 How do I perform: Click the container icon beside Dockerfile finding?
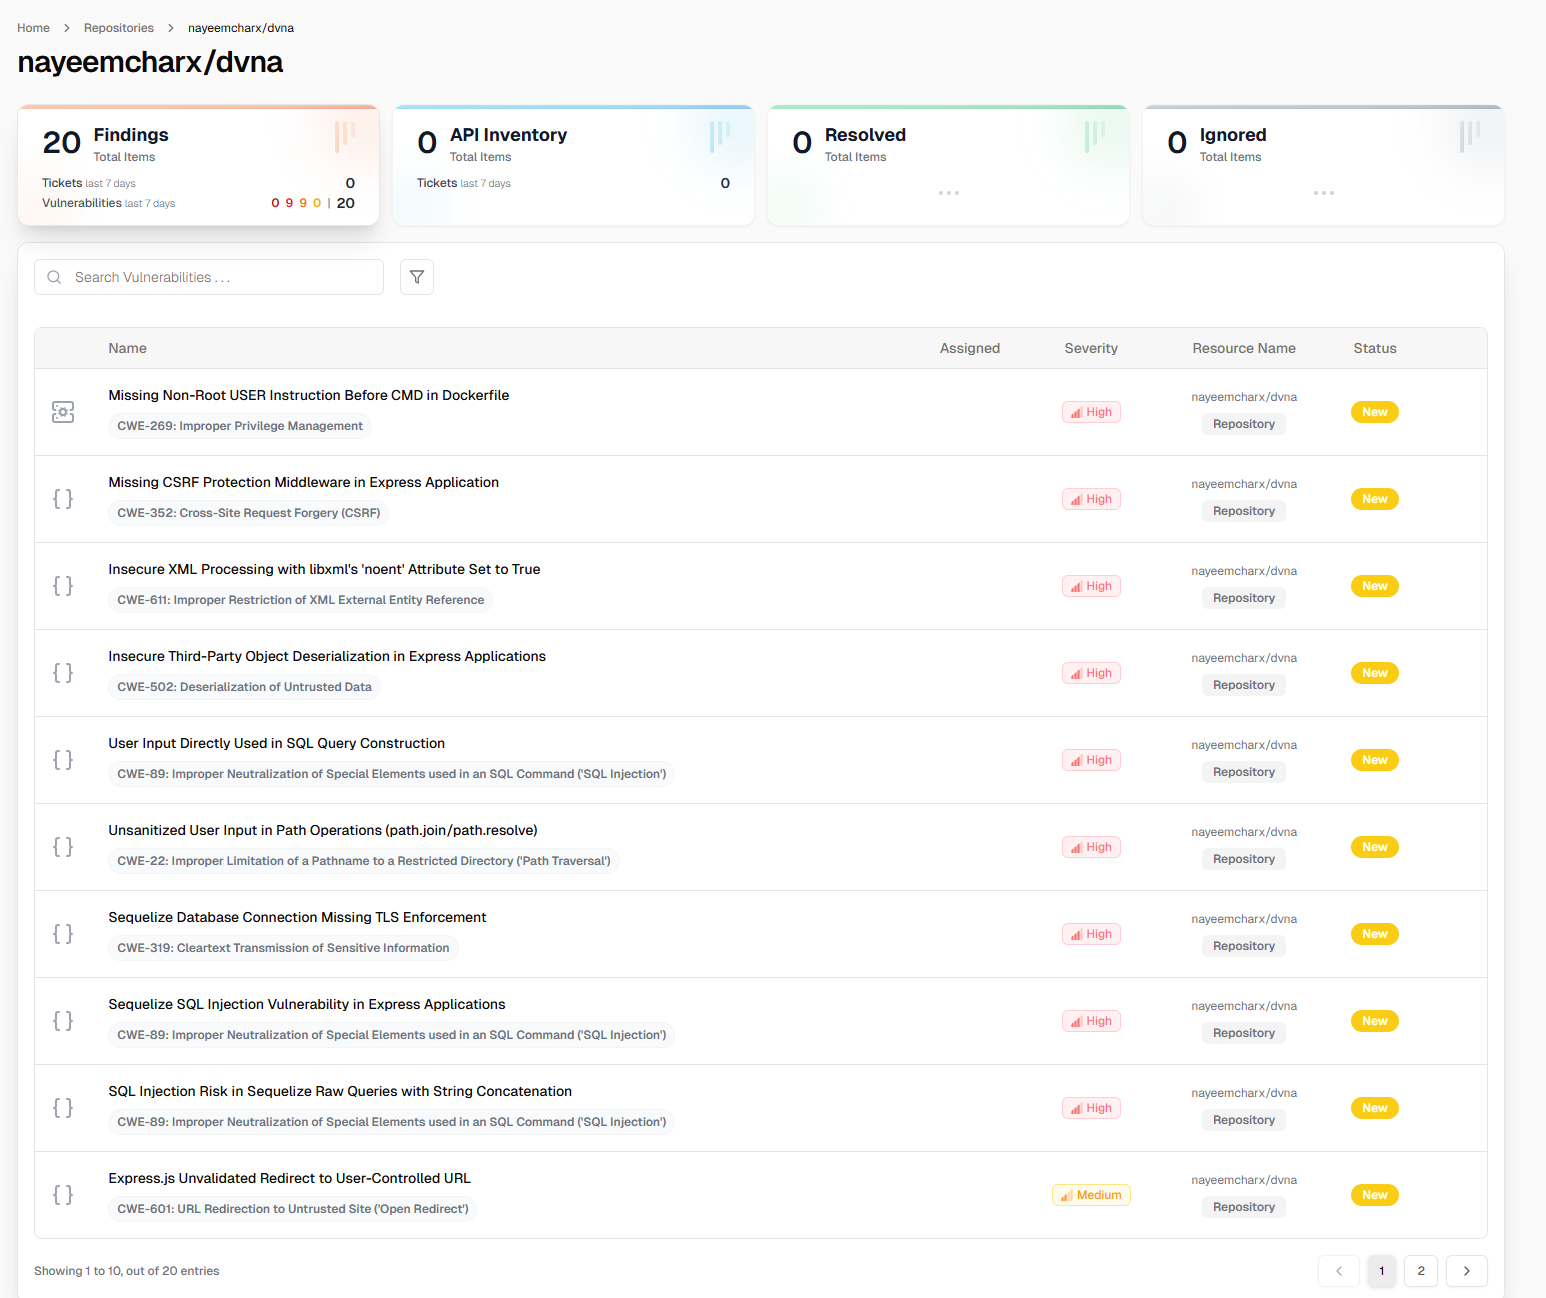tap(63, 411)
